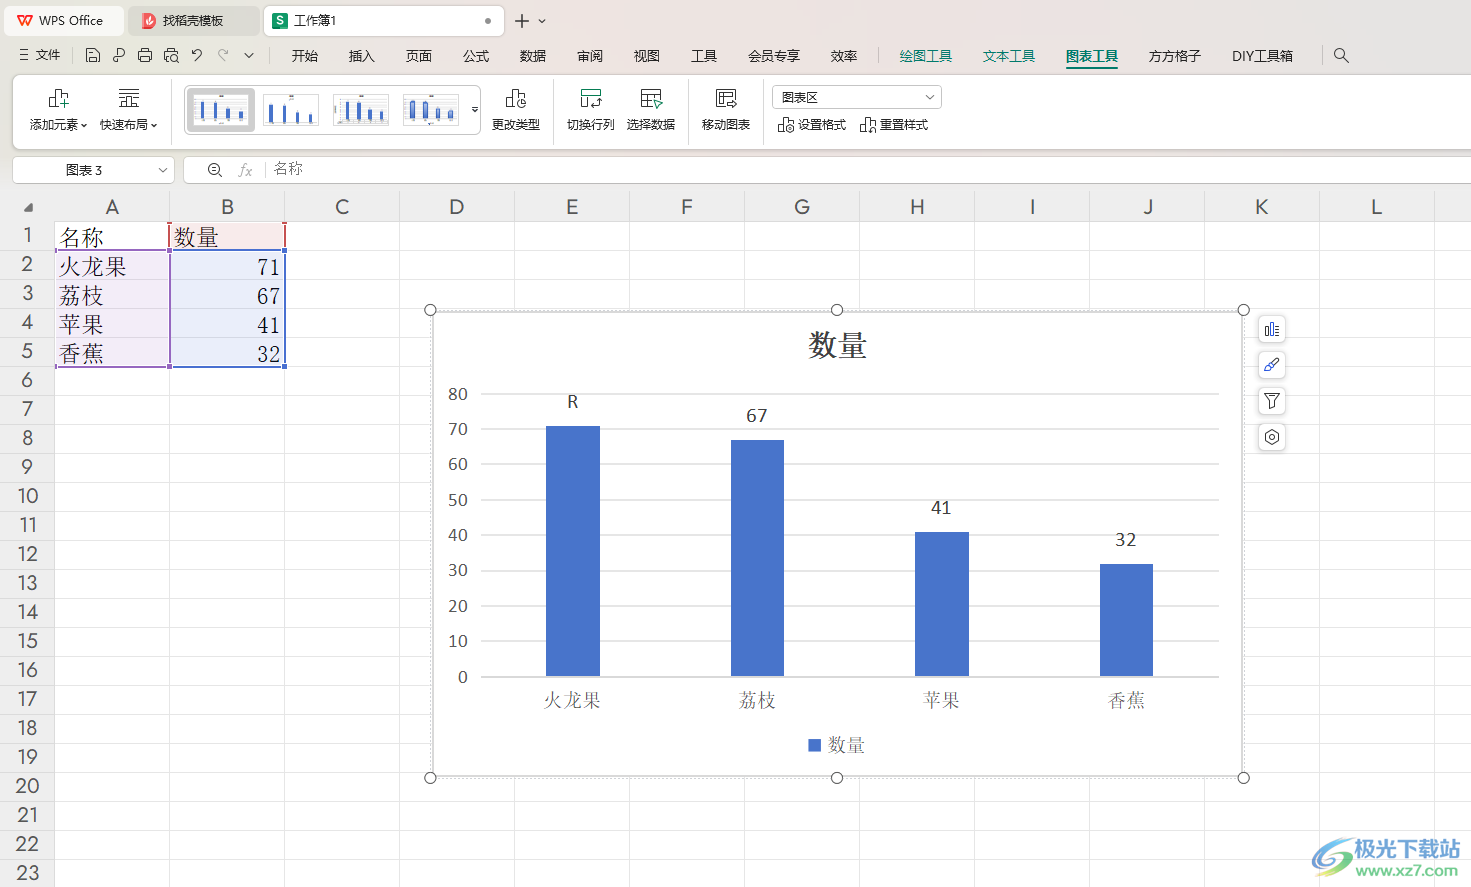Open the 公式 ribbon tab
This screenshot has height=887, width=1471.
(x=476, y=56)
